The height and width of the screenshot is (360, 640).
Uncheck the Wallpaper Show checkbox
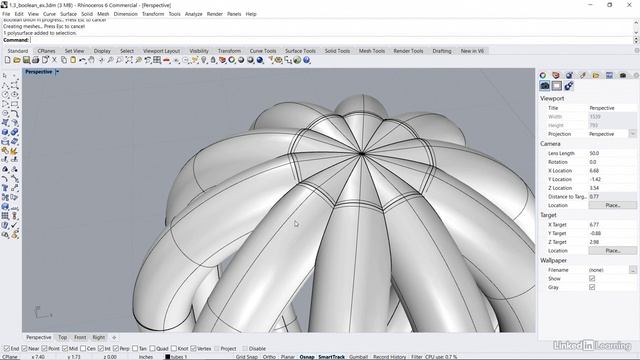click(x=592, y=278)
